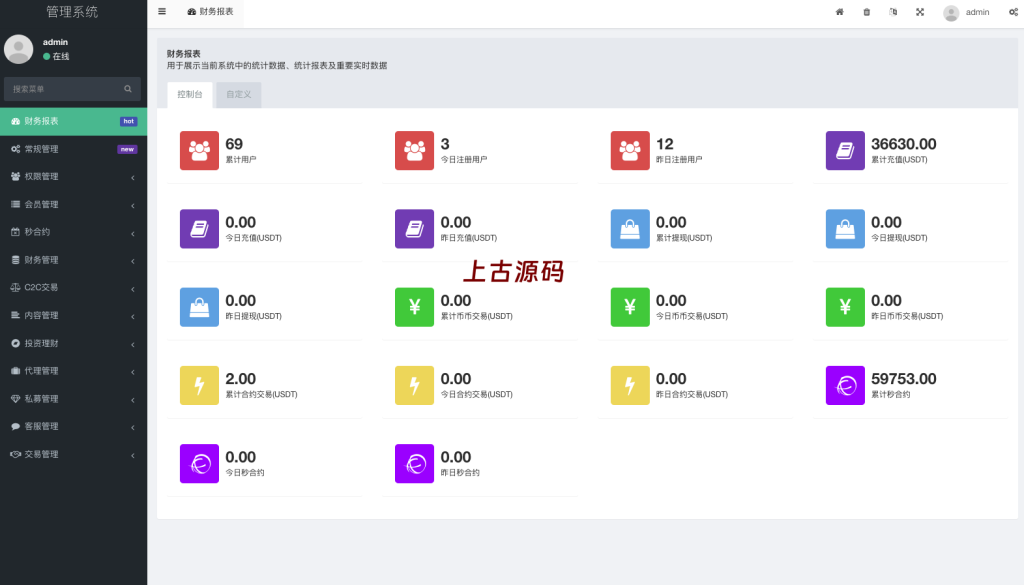
Task: Expand the 代理管理 sidebar menu
Action: point(73,371)
